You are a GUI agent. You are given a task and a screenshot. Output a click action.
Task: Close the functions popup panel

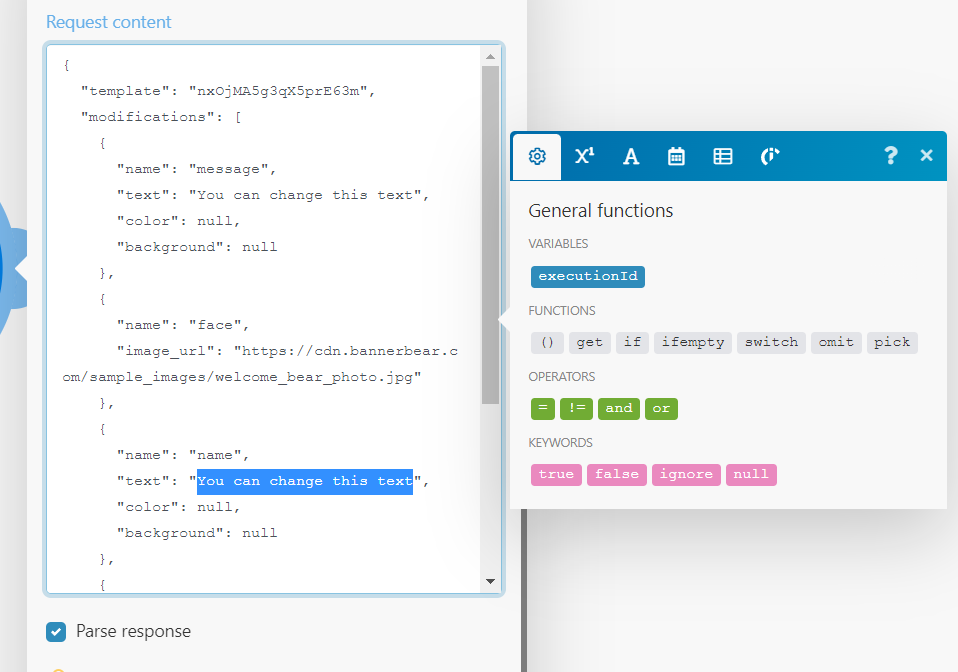926,156
